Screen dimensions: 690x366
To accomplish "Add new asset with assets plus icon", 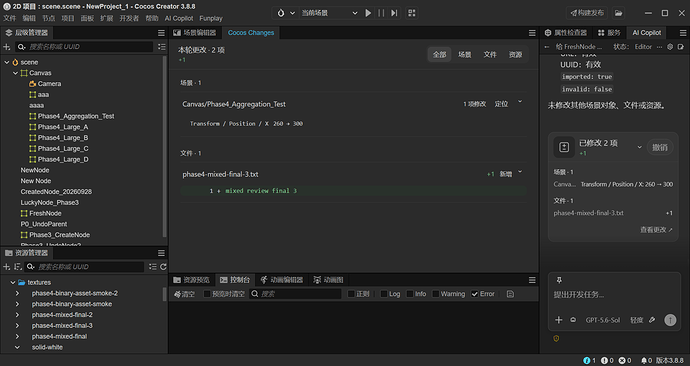I will coord(7,267).
